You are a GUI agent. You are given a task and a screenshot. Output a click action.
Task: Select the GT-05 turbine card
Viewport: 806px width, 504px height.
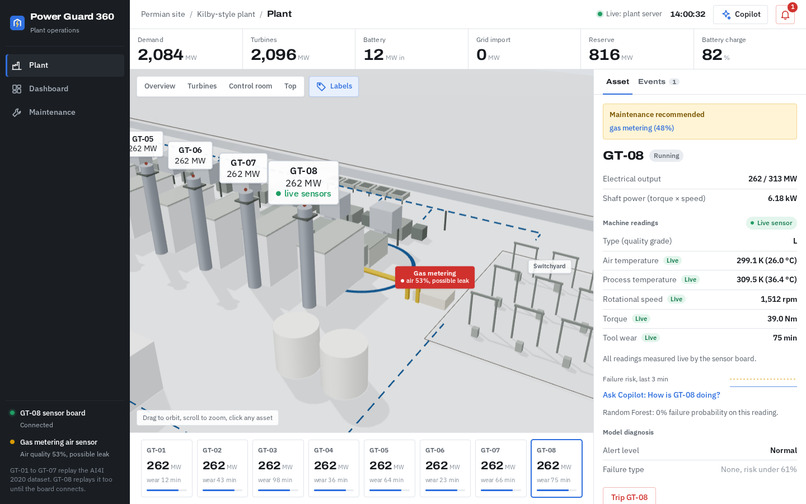coord(390,468)
